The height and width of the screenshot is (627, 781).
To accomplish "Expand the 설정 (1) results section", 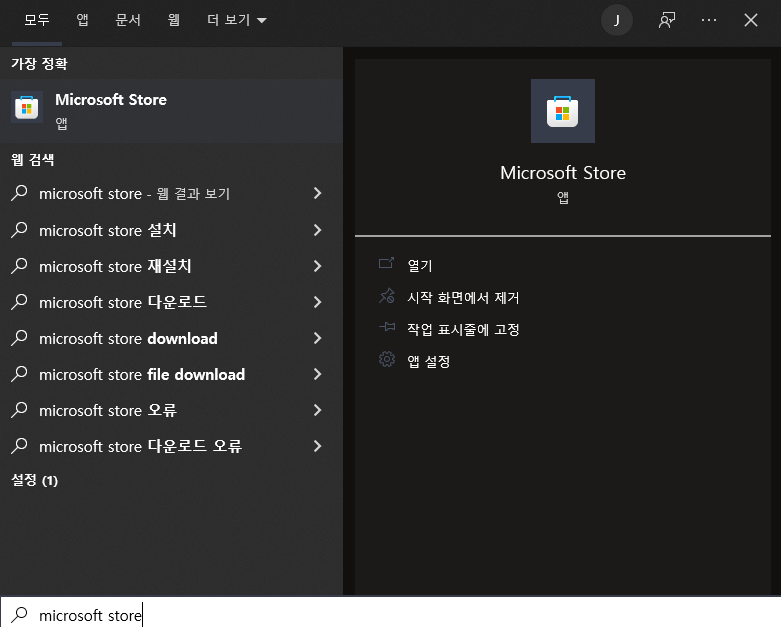I will click(x=34, y=480).
